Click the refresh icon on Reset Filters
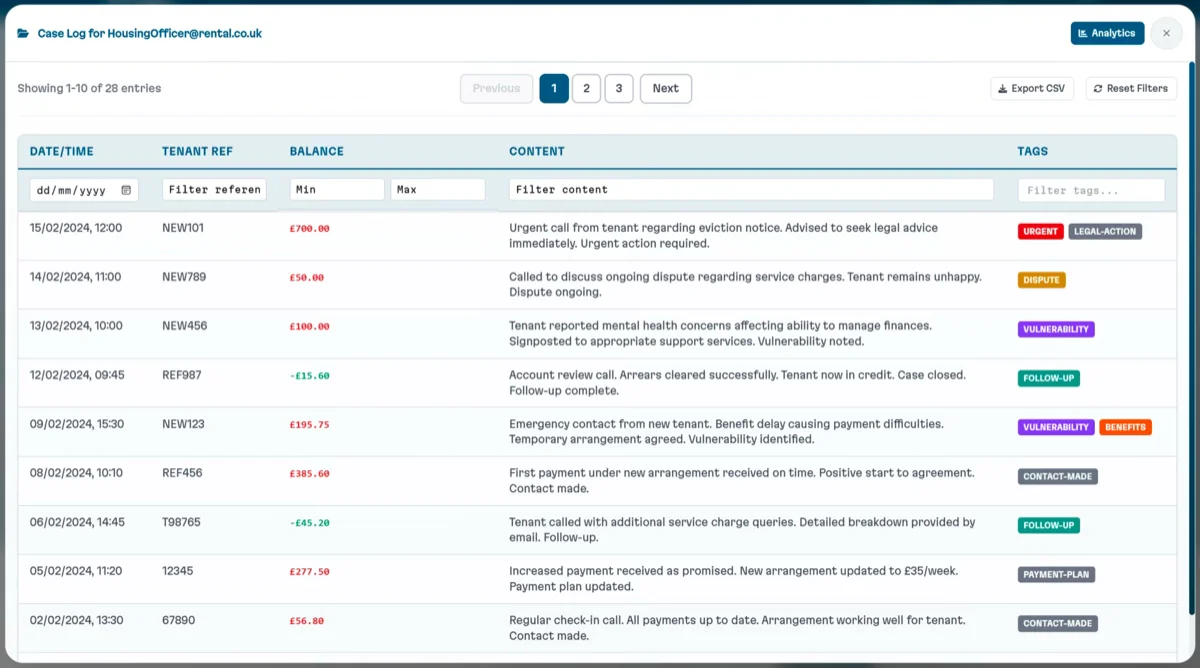Viewport: 1200px width, 668px height. 1097,88
